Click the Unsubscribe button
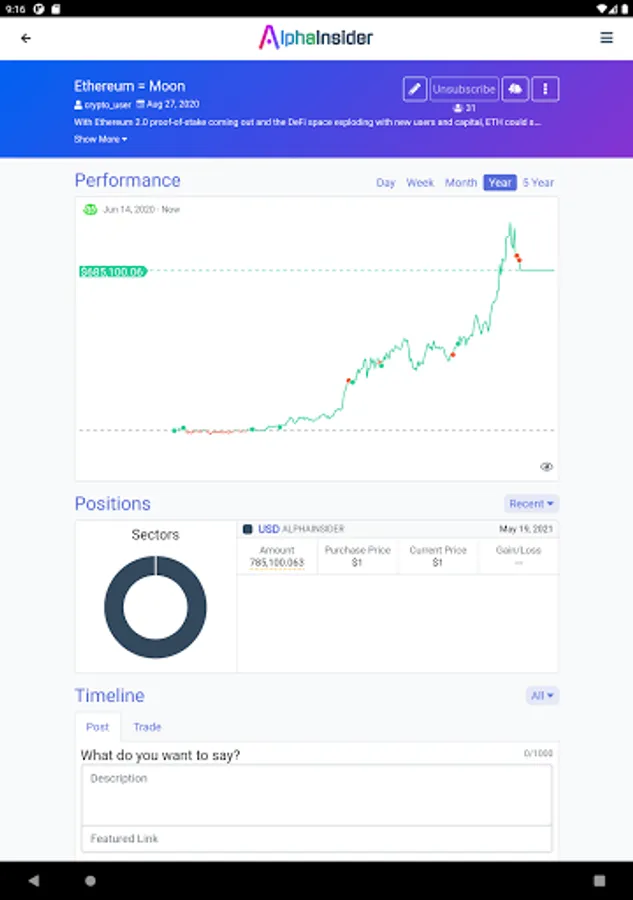The height and width of the screenshot is (900, 633). point(464,89)
